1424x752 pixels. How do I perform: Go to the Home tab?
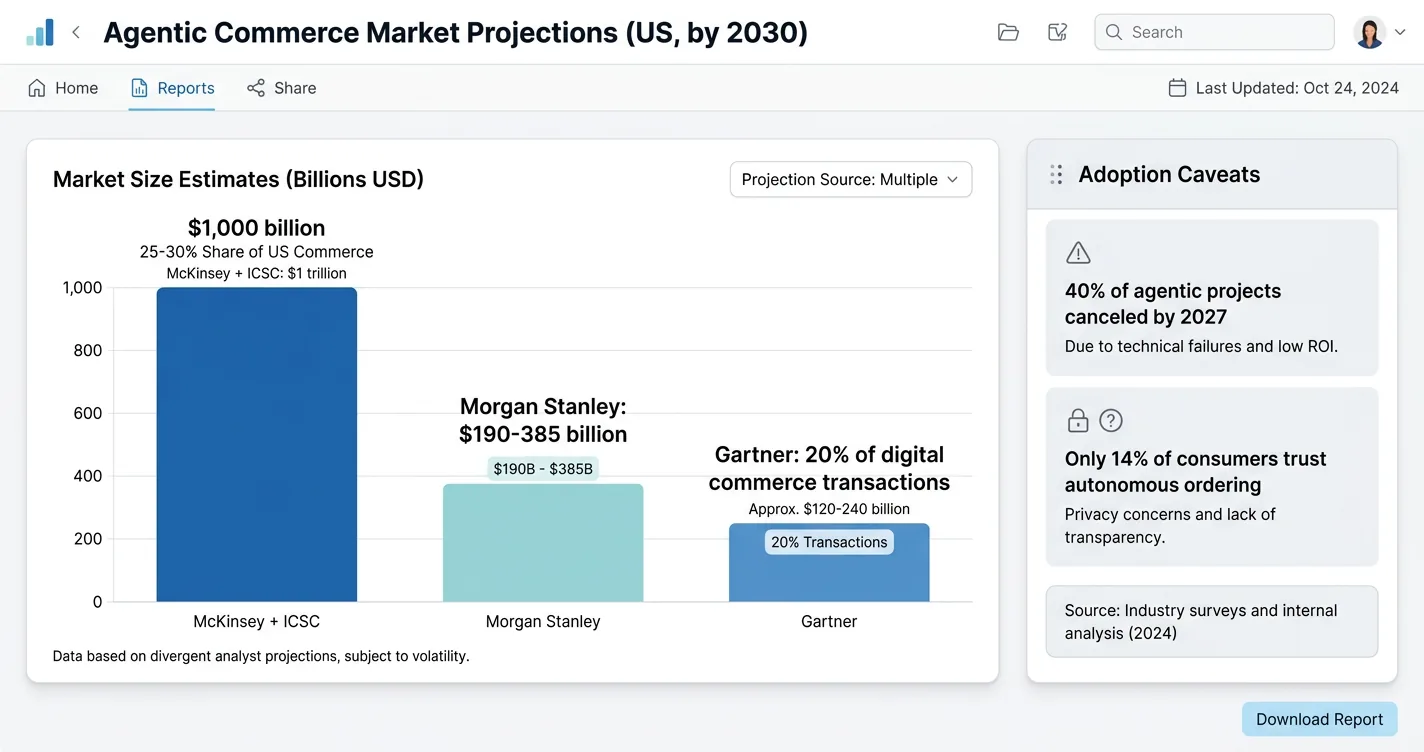point(63,88)
